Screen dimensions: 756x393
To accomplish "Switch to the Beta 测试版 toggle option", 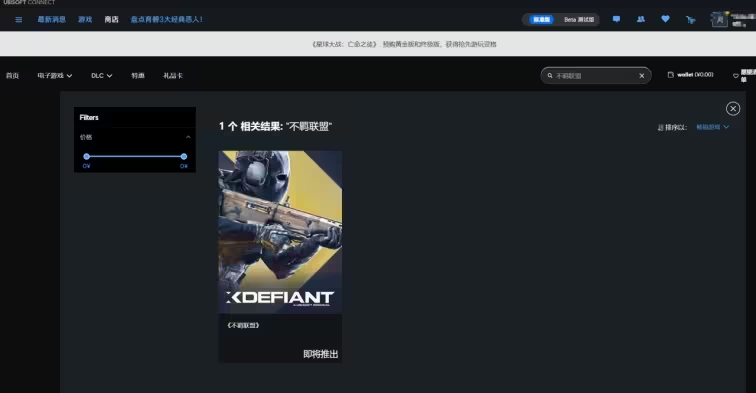I will pyautogui.click(x=579, y=20).
